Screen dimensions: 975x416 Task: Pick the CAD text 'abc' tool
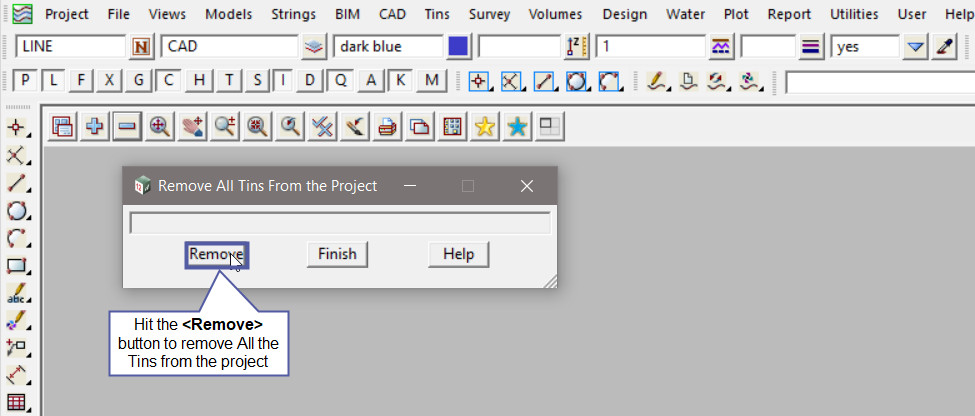coord(17,294)
